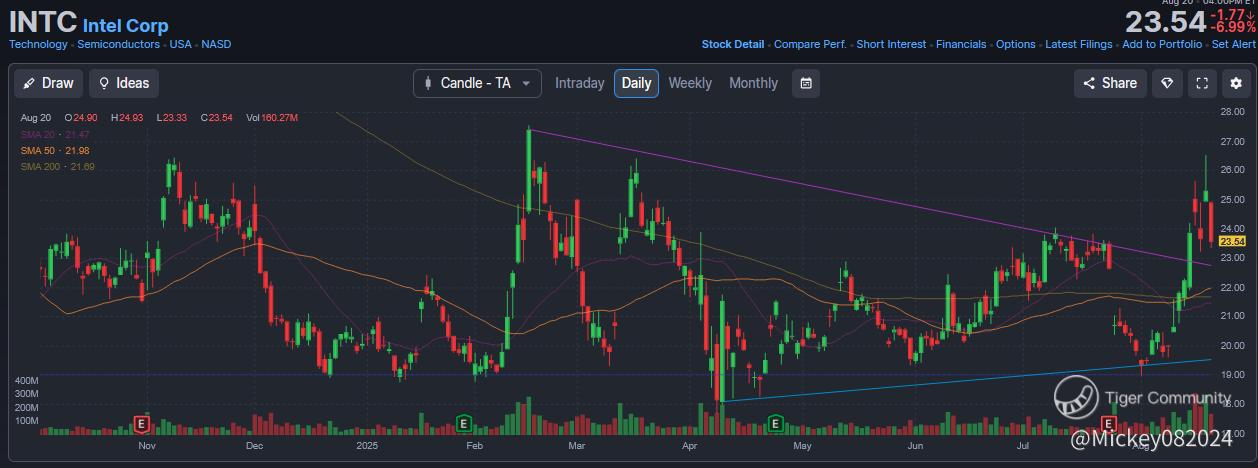The height and width of the screenshot is (468, 1258).
Task: Open the Short Interest link
Action: coord(891,44)
